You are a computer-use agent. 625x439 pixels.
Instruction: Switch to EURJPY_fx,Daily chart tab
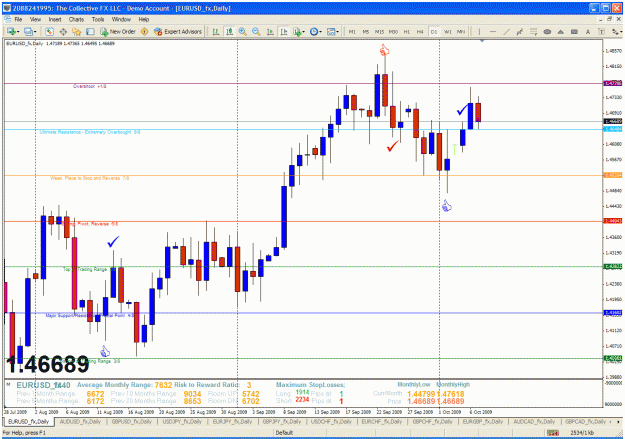(x=232, y=421)
